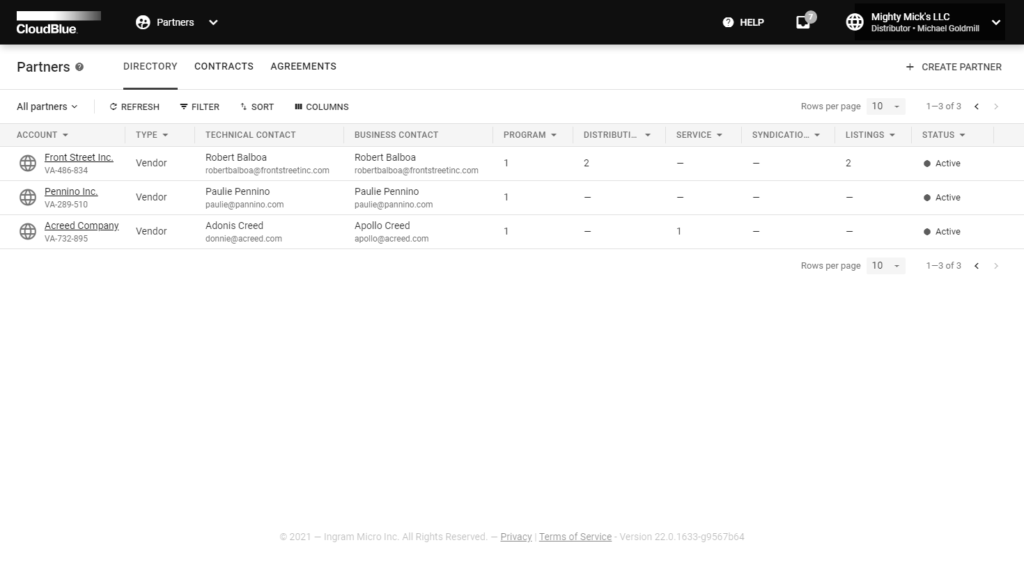
Task: Click the globe icon for Pennino Inc.
Action: click(28, 197)
